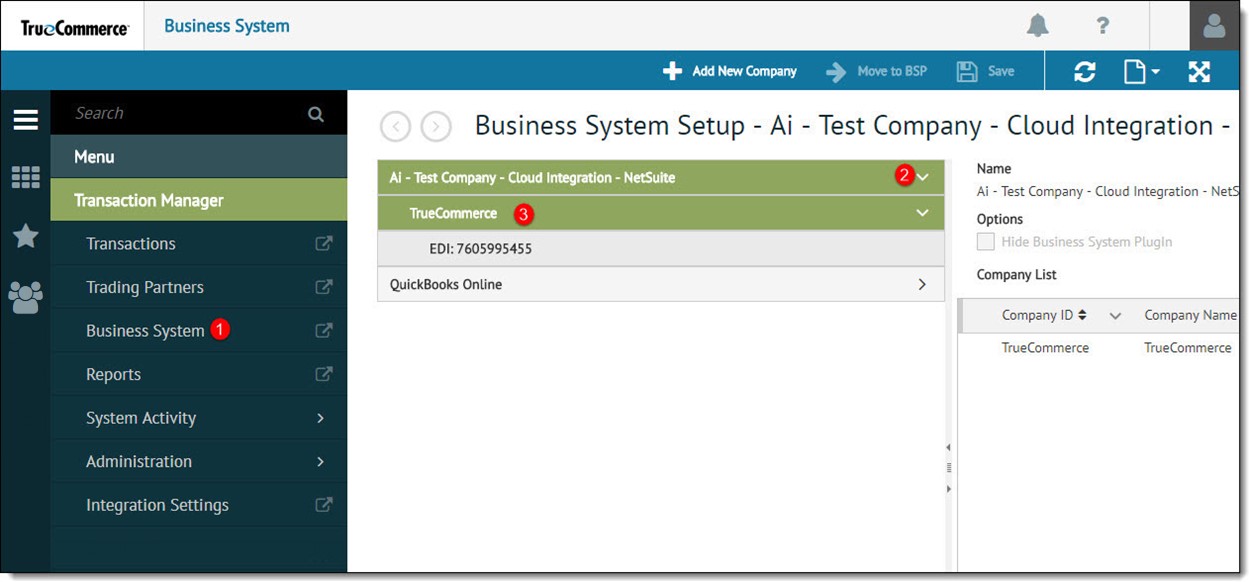Select TrueCommerce green tree row
Screen dimensions: 1249x582
(x=661, y=213)
